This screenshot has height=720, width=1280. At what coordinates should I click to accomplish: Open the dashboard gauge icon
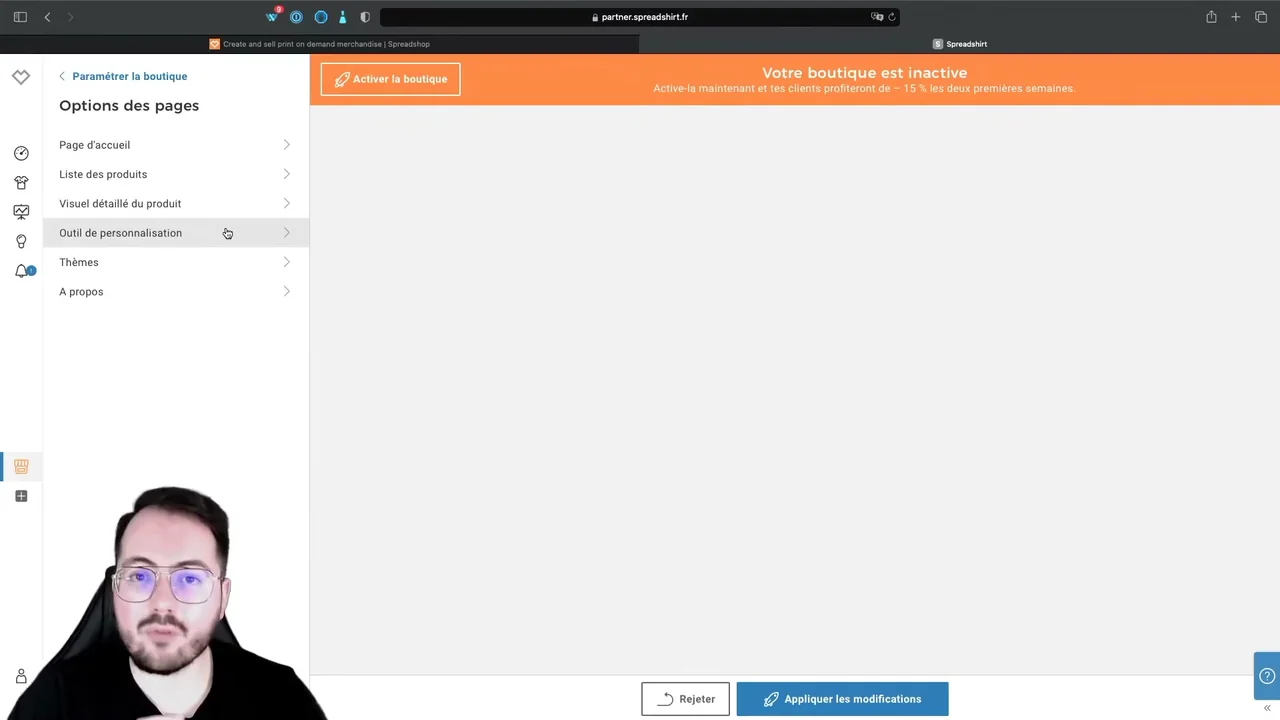[x=21, y=153]
